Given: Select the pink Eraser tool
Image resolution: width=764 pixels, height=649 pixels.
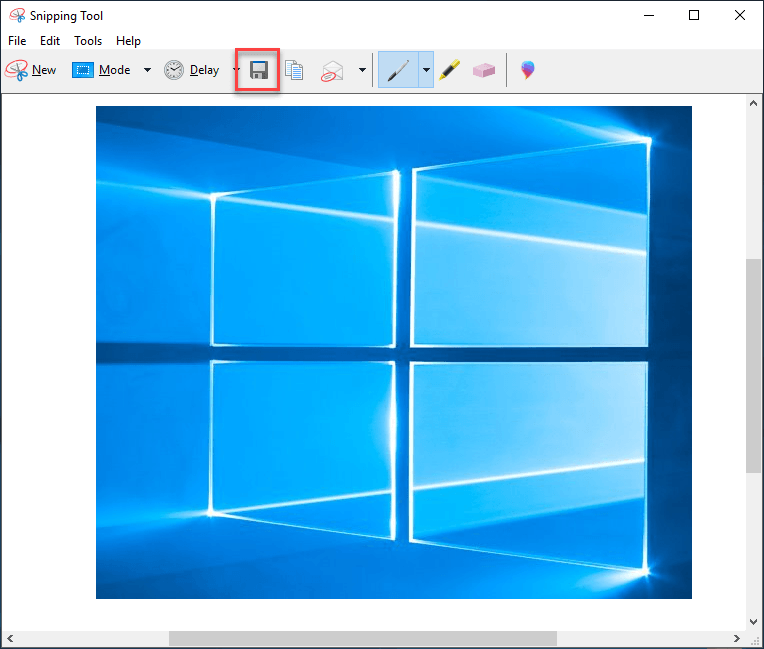Looking at the screenshot, I should 484,71.
